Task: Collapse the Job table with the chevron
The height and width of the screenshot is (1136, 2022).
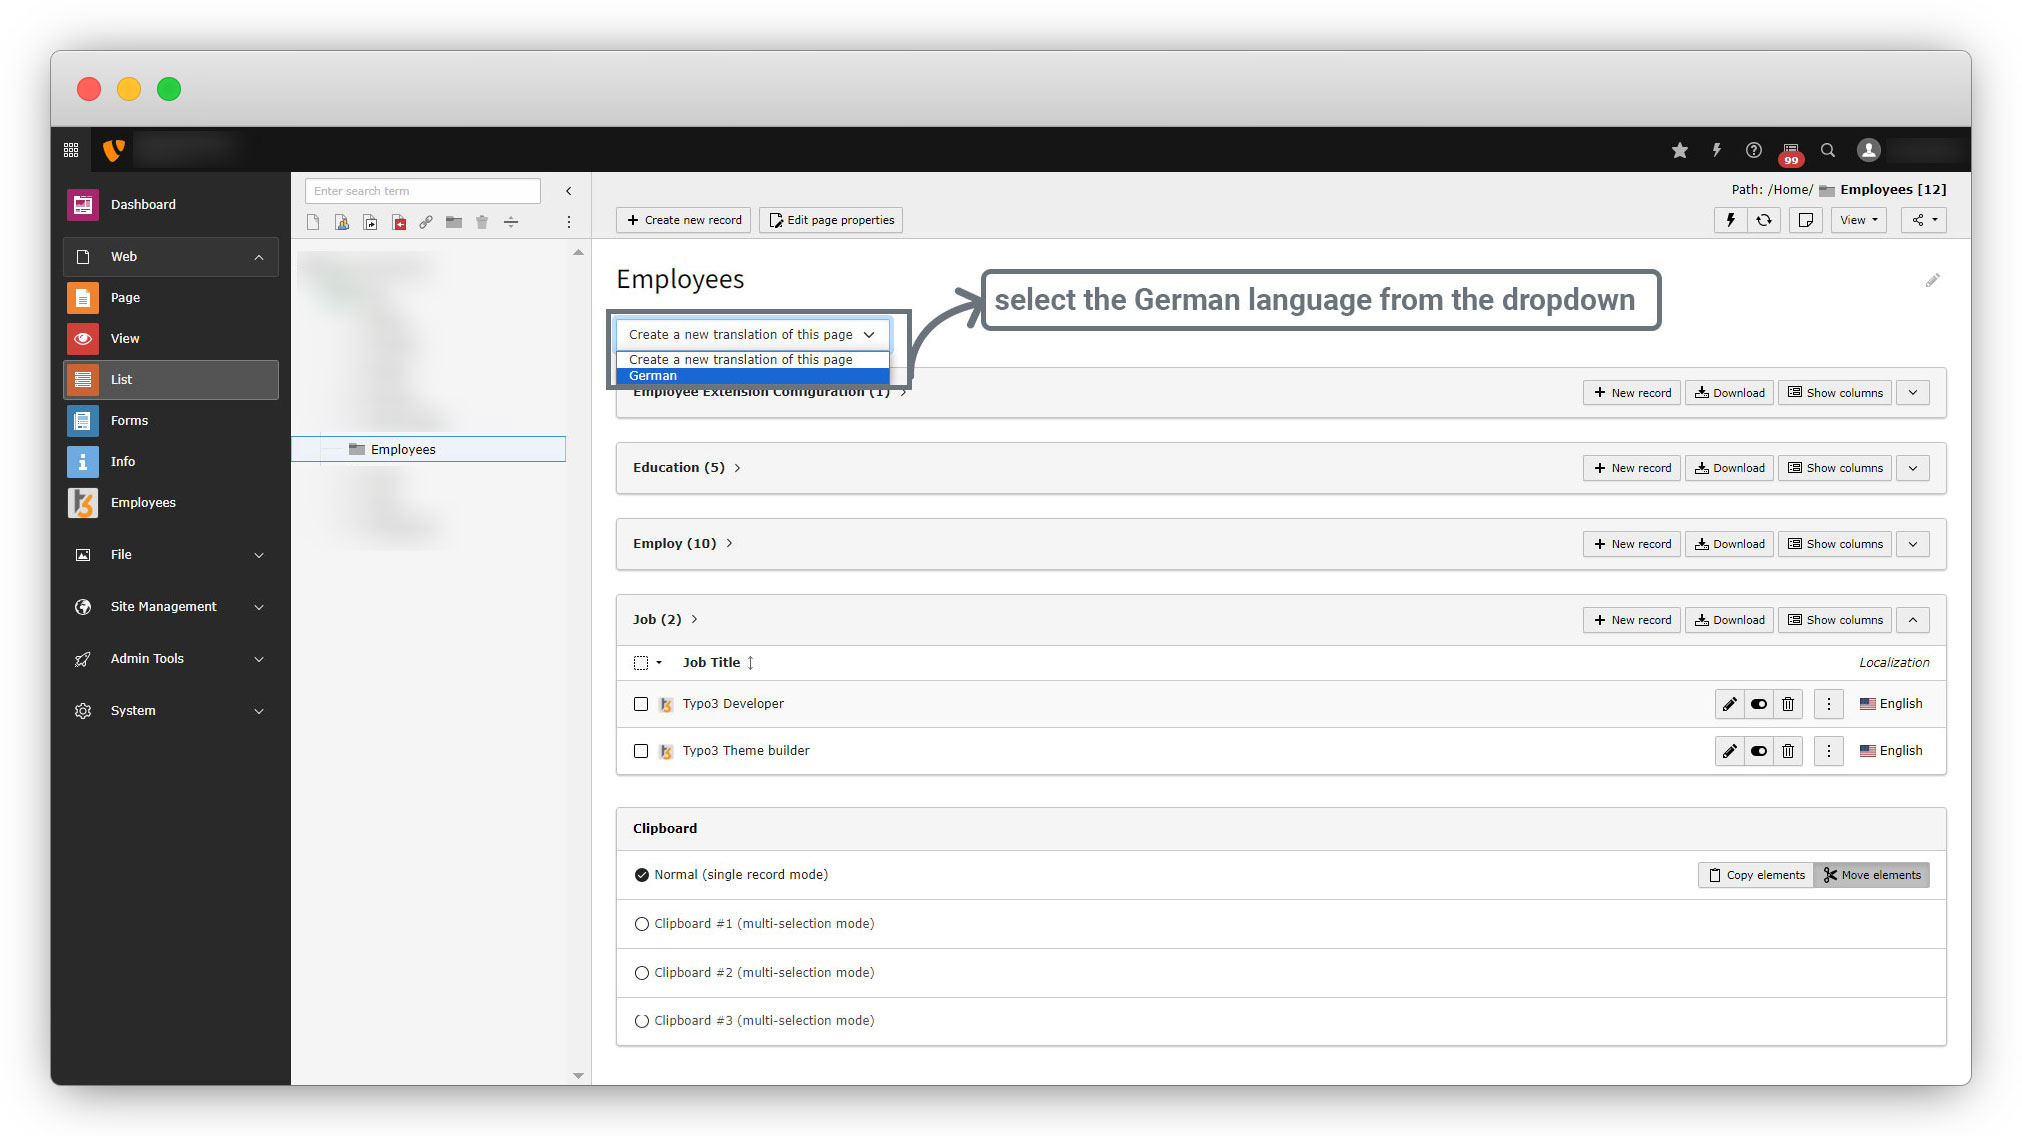Action: click(1913, 620)
